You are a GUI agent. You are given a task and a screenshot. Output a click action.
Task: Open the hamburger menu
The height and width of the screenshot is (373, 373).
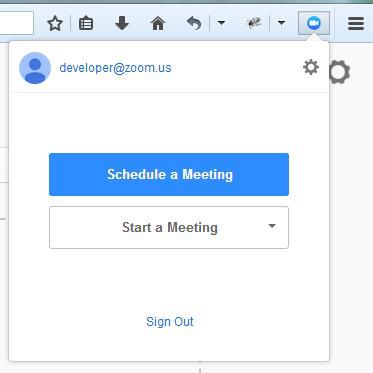point(356,23)
